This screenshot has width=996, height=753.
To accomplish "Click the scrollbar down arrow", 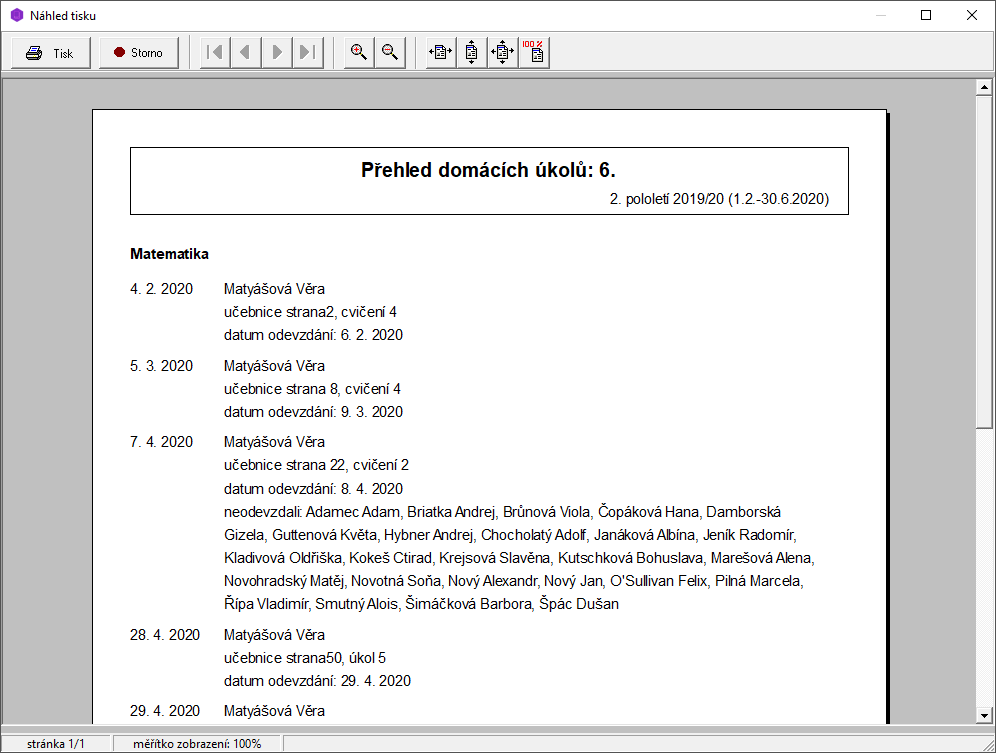I will 984,716.
